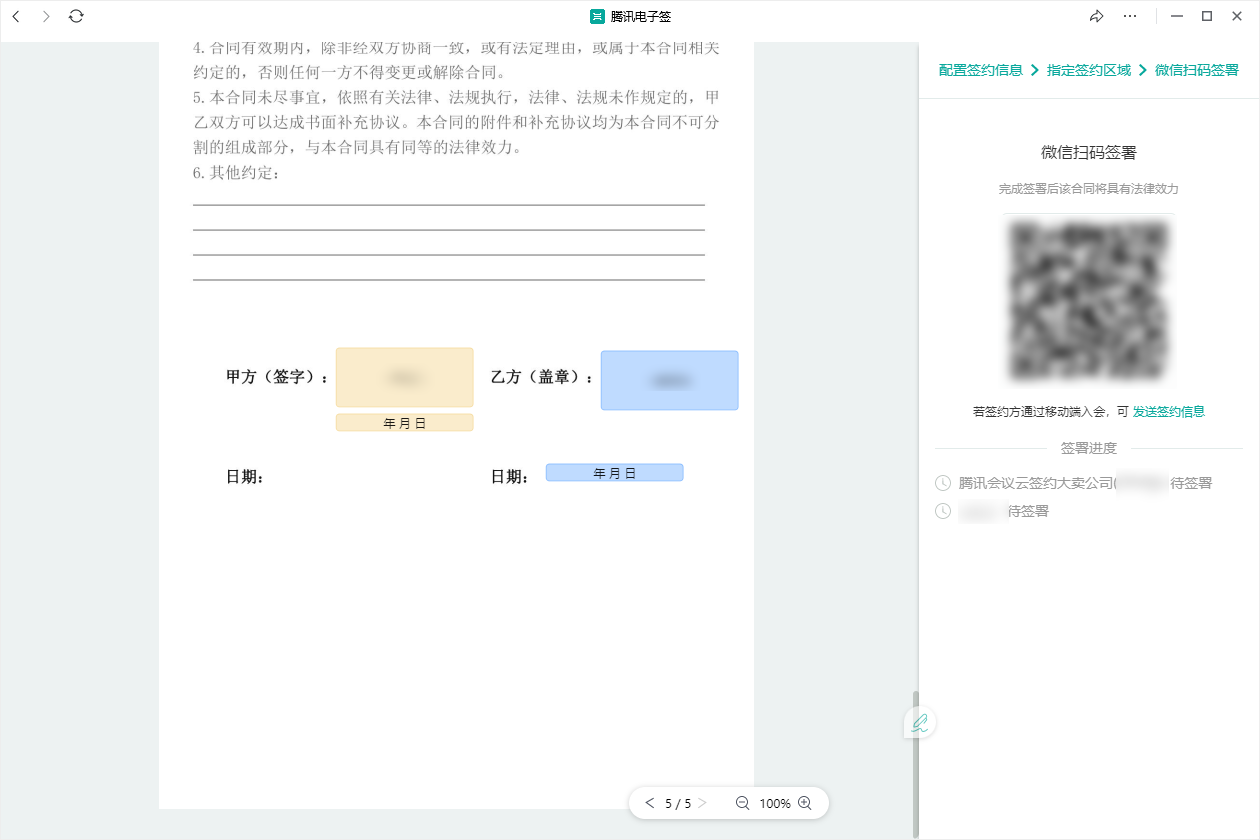1260x840 pixels.
Task: Click the 腾讯电子签 logo icon
Action: 597,17
